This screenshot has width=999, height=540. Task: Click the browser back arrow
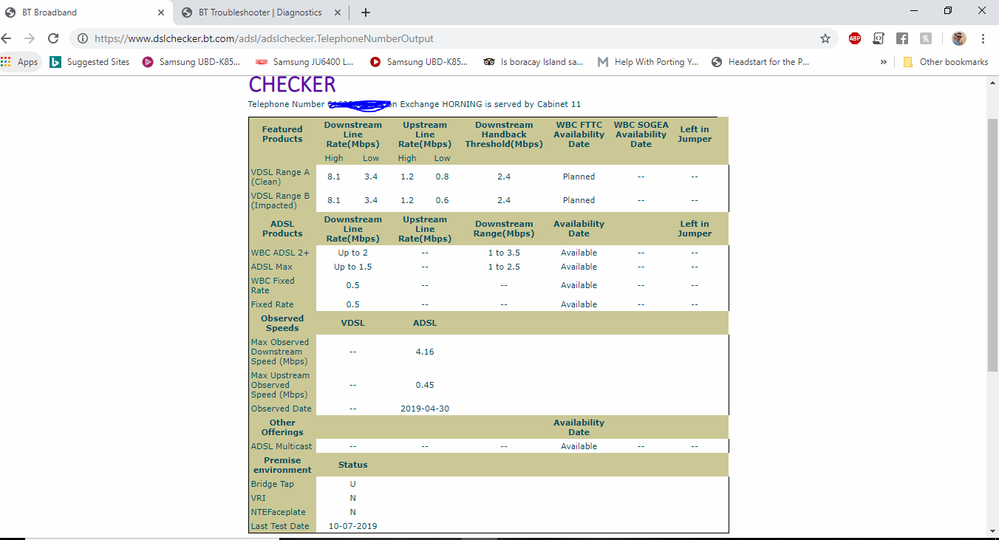[10, 38]
